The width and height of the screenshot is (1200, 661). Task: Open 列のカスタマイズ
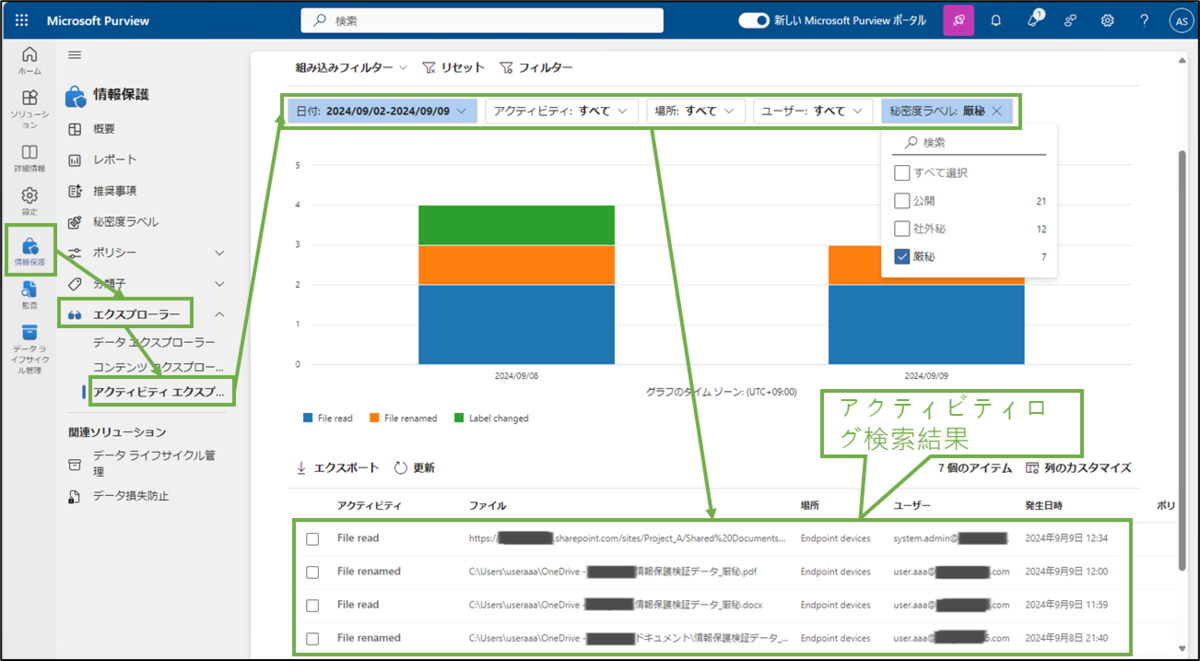pos(1078,467)
